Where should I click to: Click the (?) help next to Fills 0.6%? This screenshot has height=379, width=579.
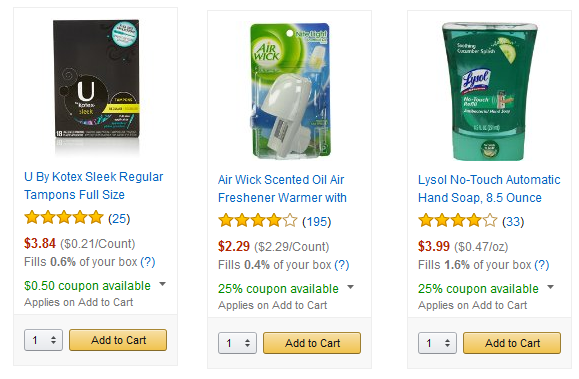[148, 262]
